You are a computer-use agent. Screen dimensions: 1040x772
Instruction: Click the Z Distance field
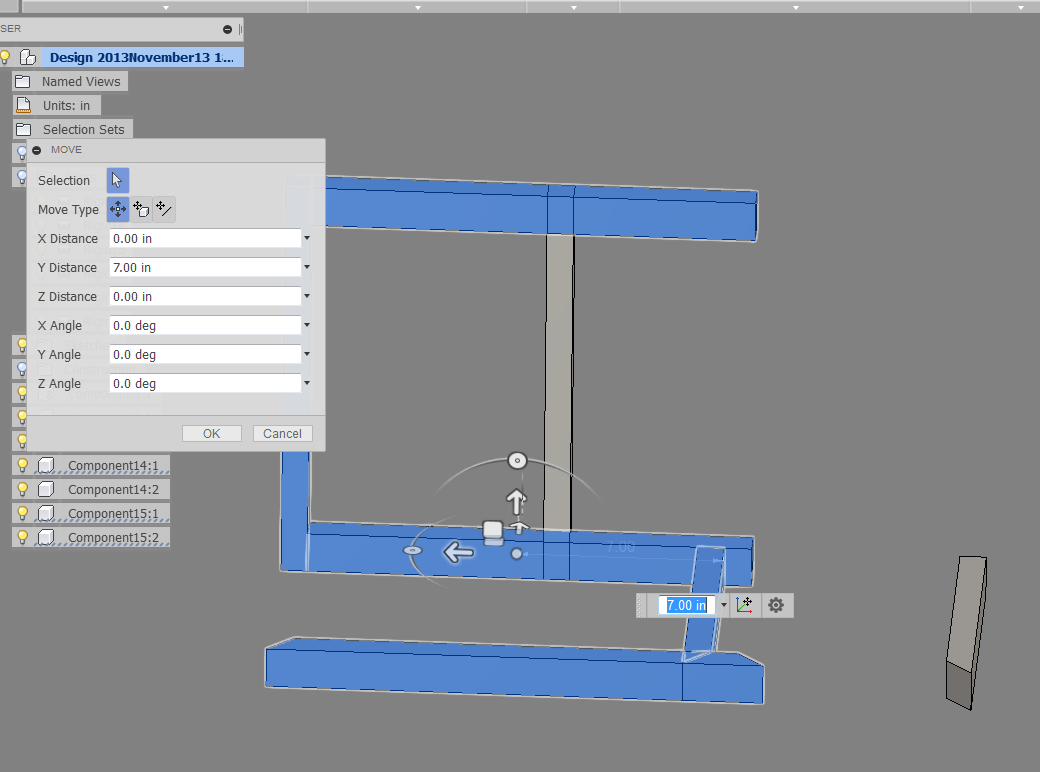coord(205,296)
